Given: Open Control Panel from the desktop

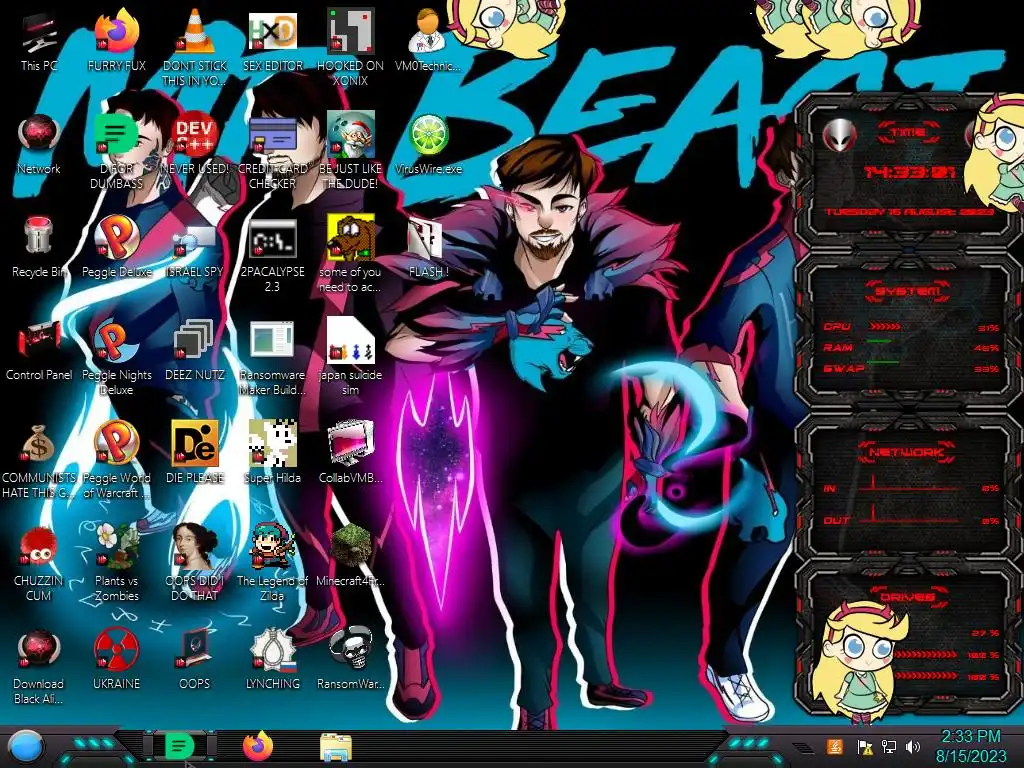Looking at the screenshot, I should click(39, 350).
